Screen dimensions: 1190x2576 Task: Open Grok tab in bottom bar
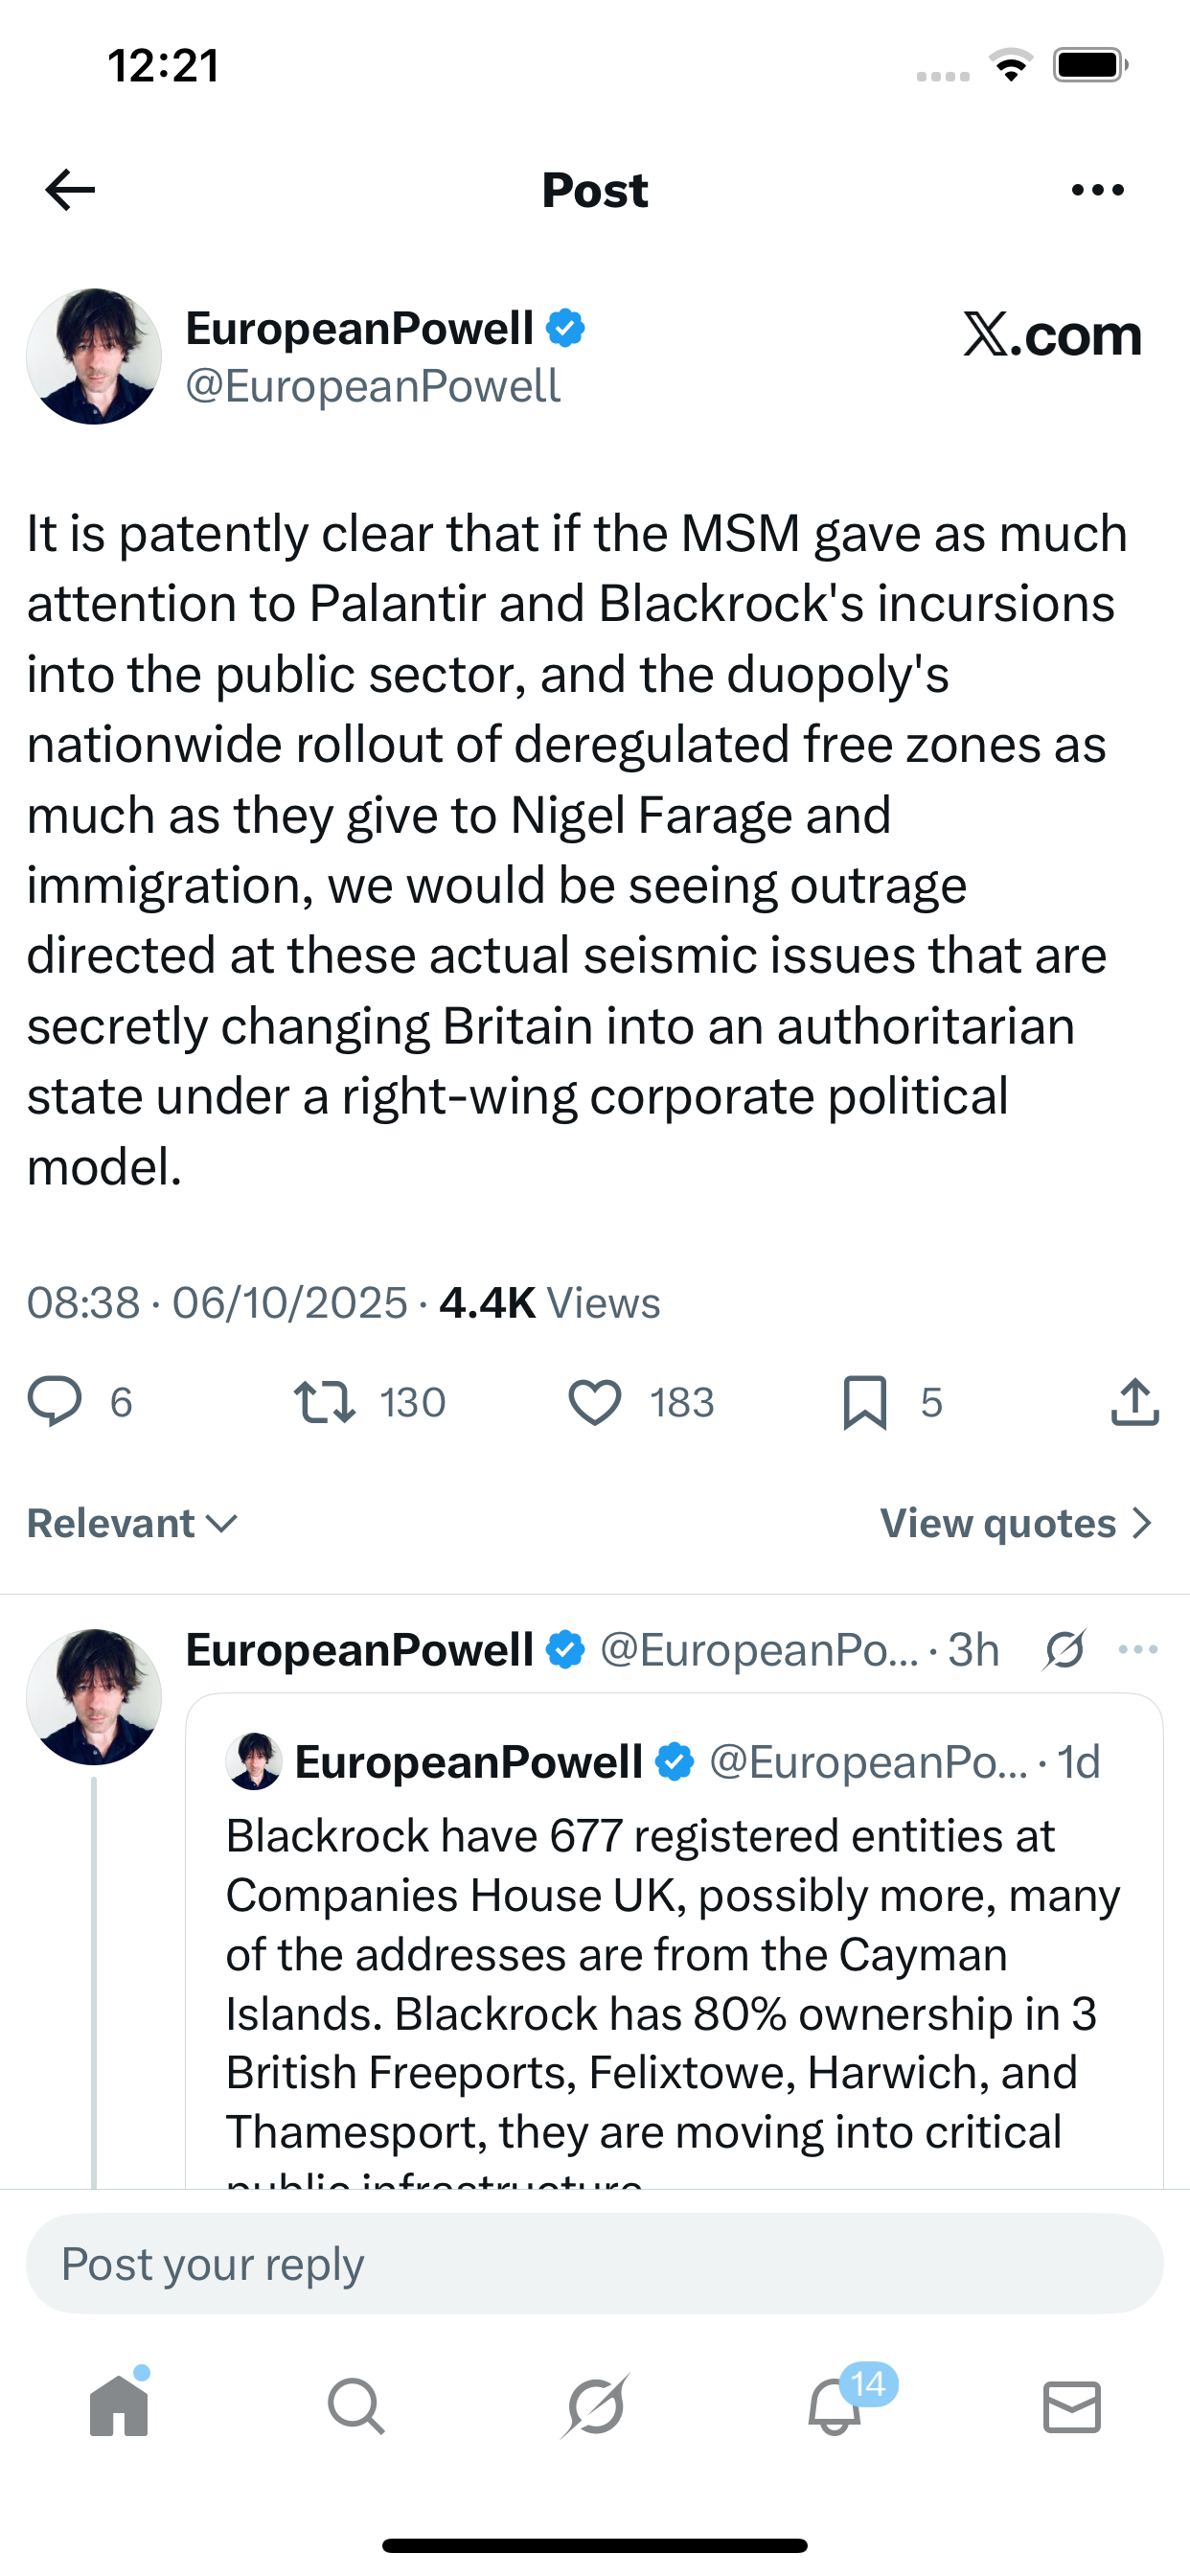(595, 2406)
